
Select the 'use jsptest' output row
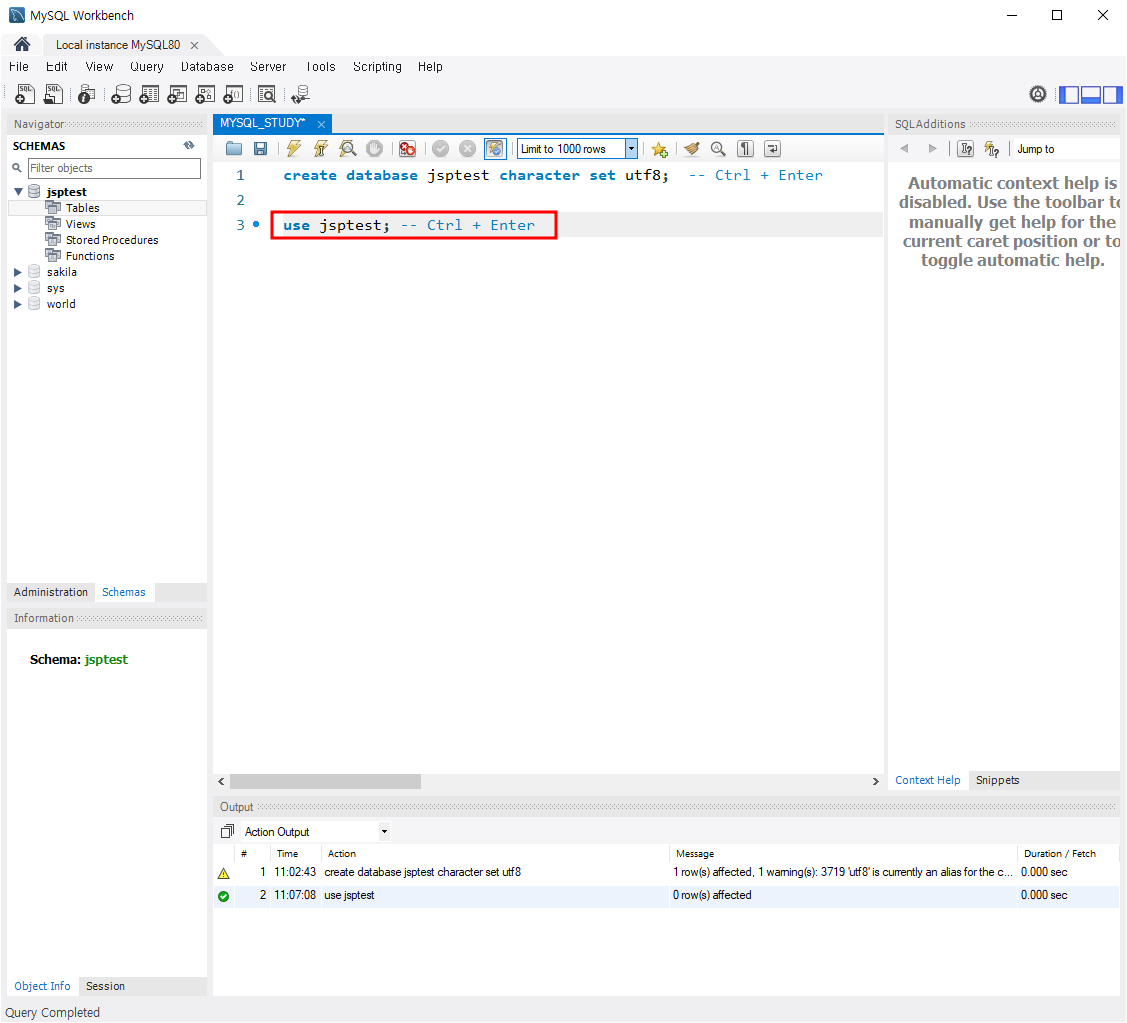point(666,895)
